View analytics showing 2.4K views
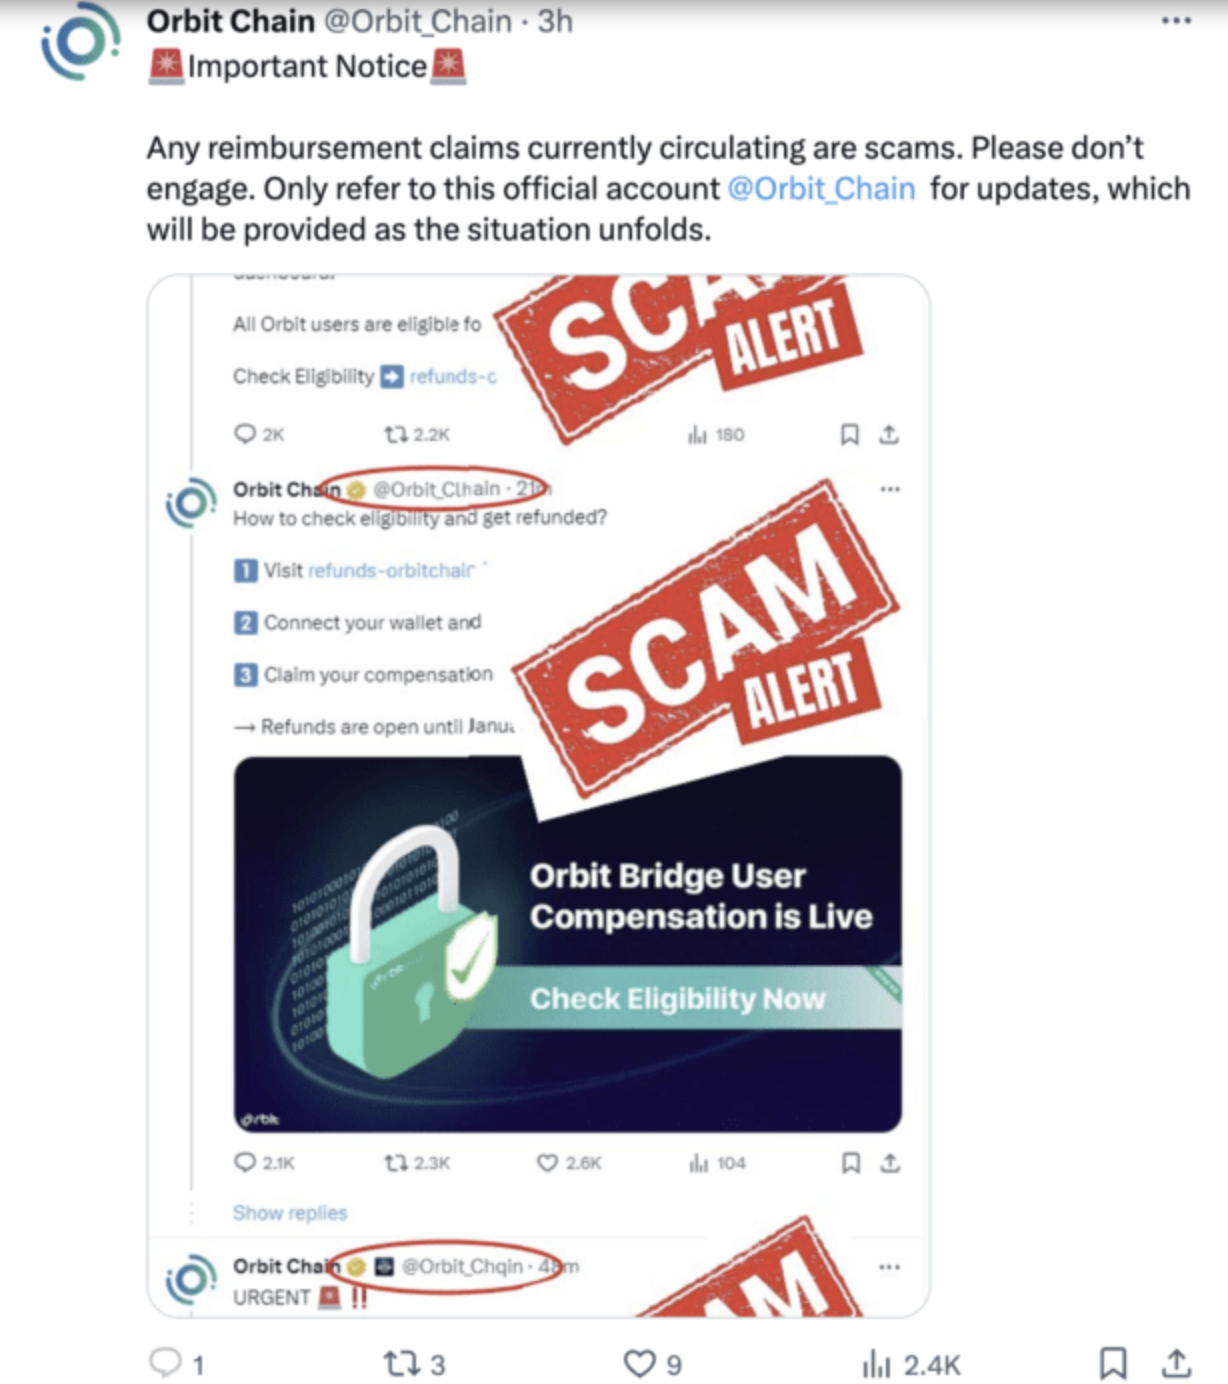The image size is (1228, 1384). [876, 1364]
